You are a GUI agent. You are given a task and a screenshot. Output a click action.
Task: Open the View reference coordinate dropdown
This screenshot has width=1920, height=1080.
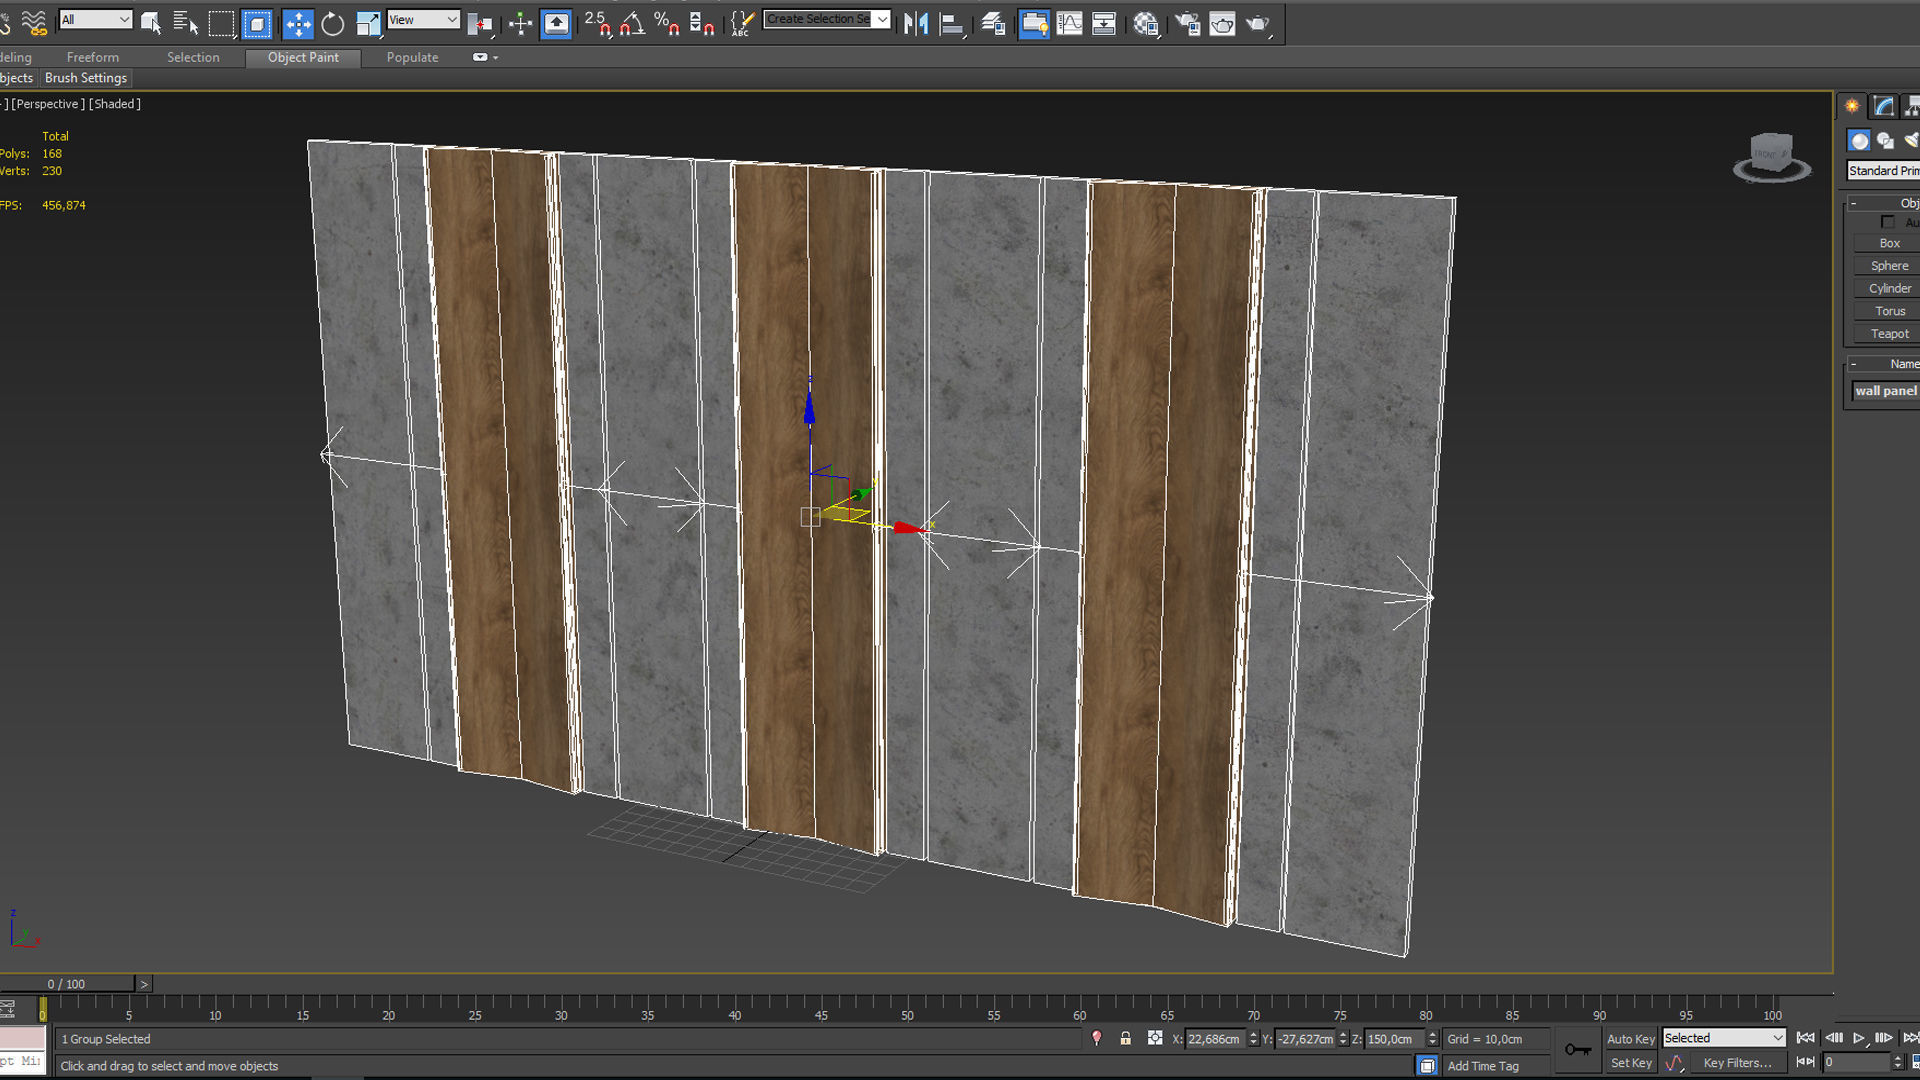[423, 19]
